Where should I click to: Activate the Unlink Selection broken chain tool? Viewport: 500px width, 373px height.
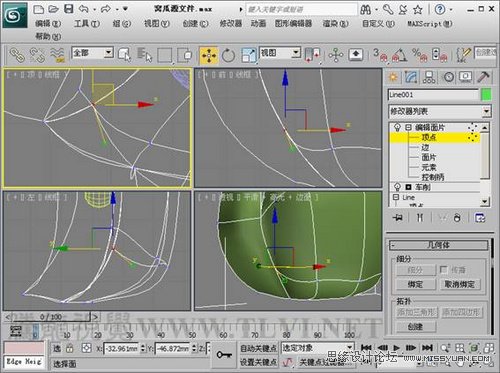click(37, 55)
